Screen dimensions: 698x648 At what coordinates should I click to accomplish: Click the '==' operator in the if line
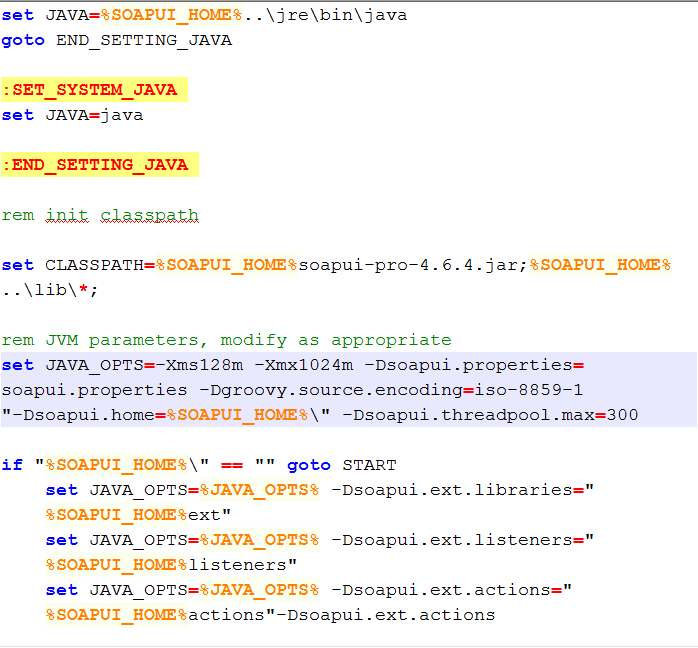point(232,466)
